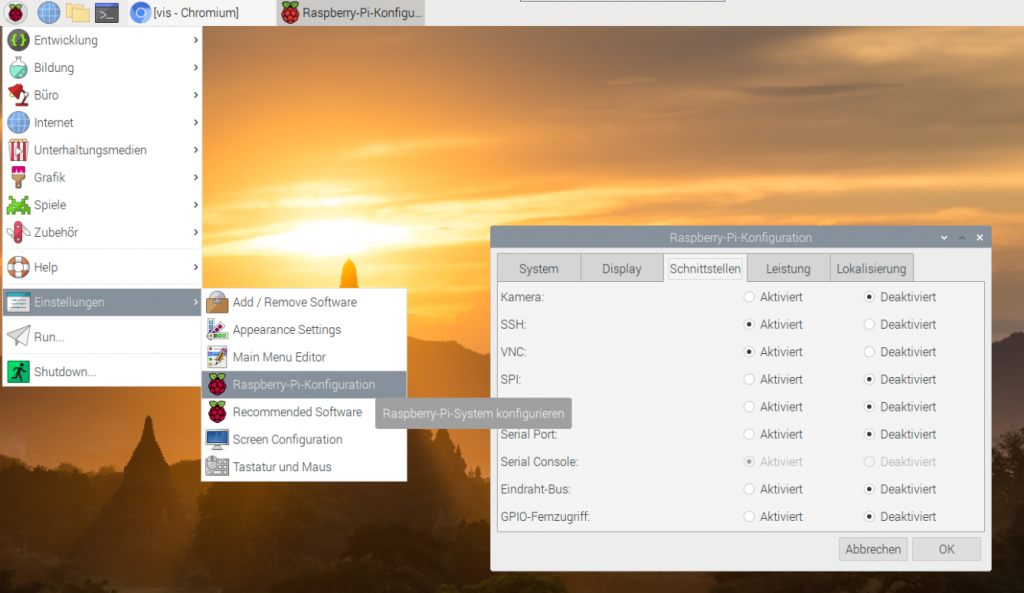Enable SPI with its Aktiviert radio button
This screenshot has width=1024, height=593.
(747, 379)
